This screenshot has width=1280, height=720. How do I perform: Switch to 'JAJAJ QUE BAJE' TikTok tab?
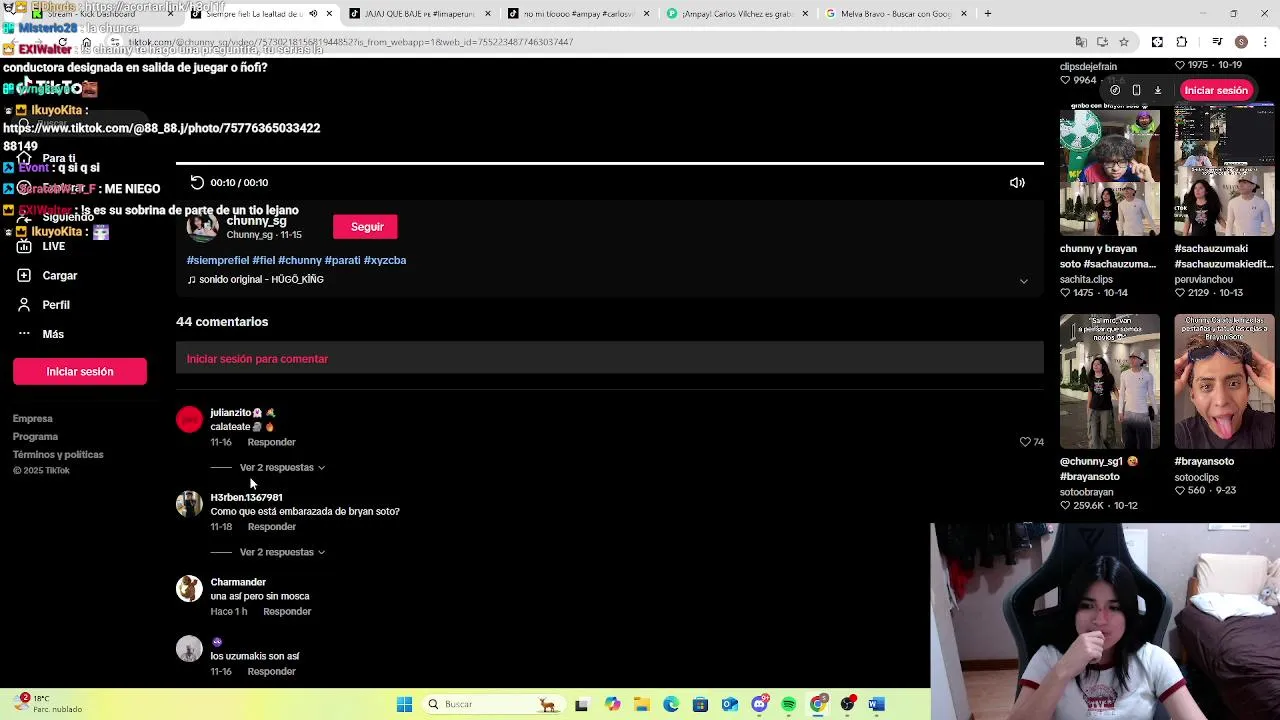[420, 14]
